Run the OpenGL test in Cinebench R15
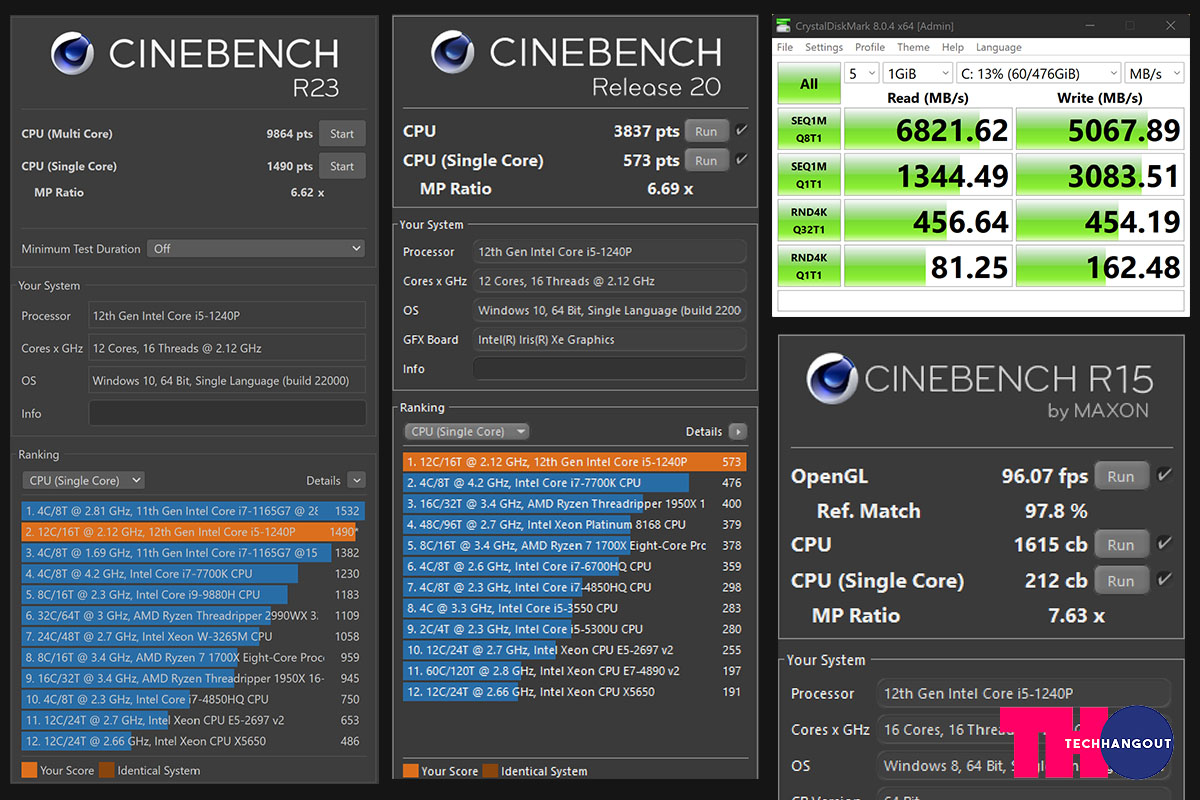Image resolution: width=1200 pixels, height=800 pixels. pos(1121,476)
